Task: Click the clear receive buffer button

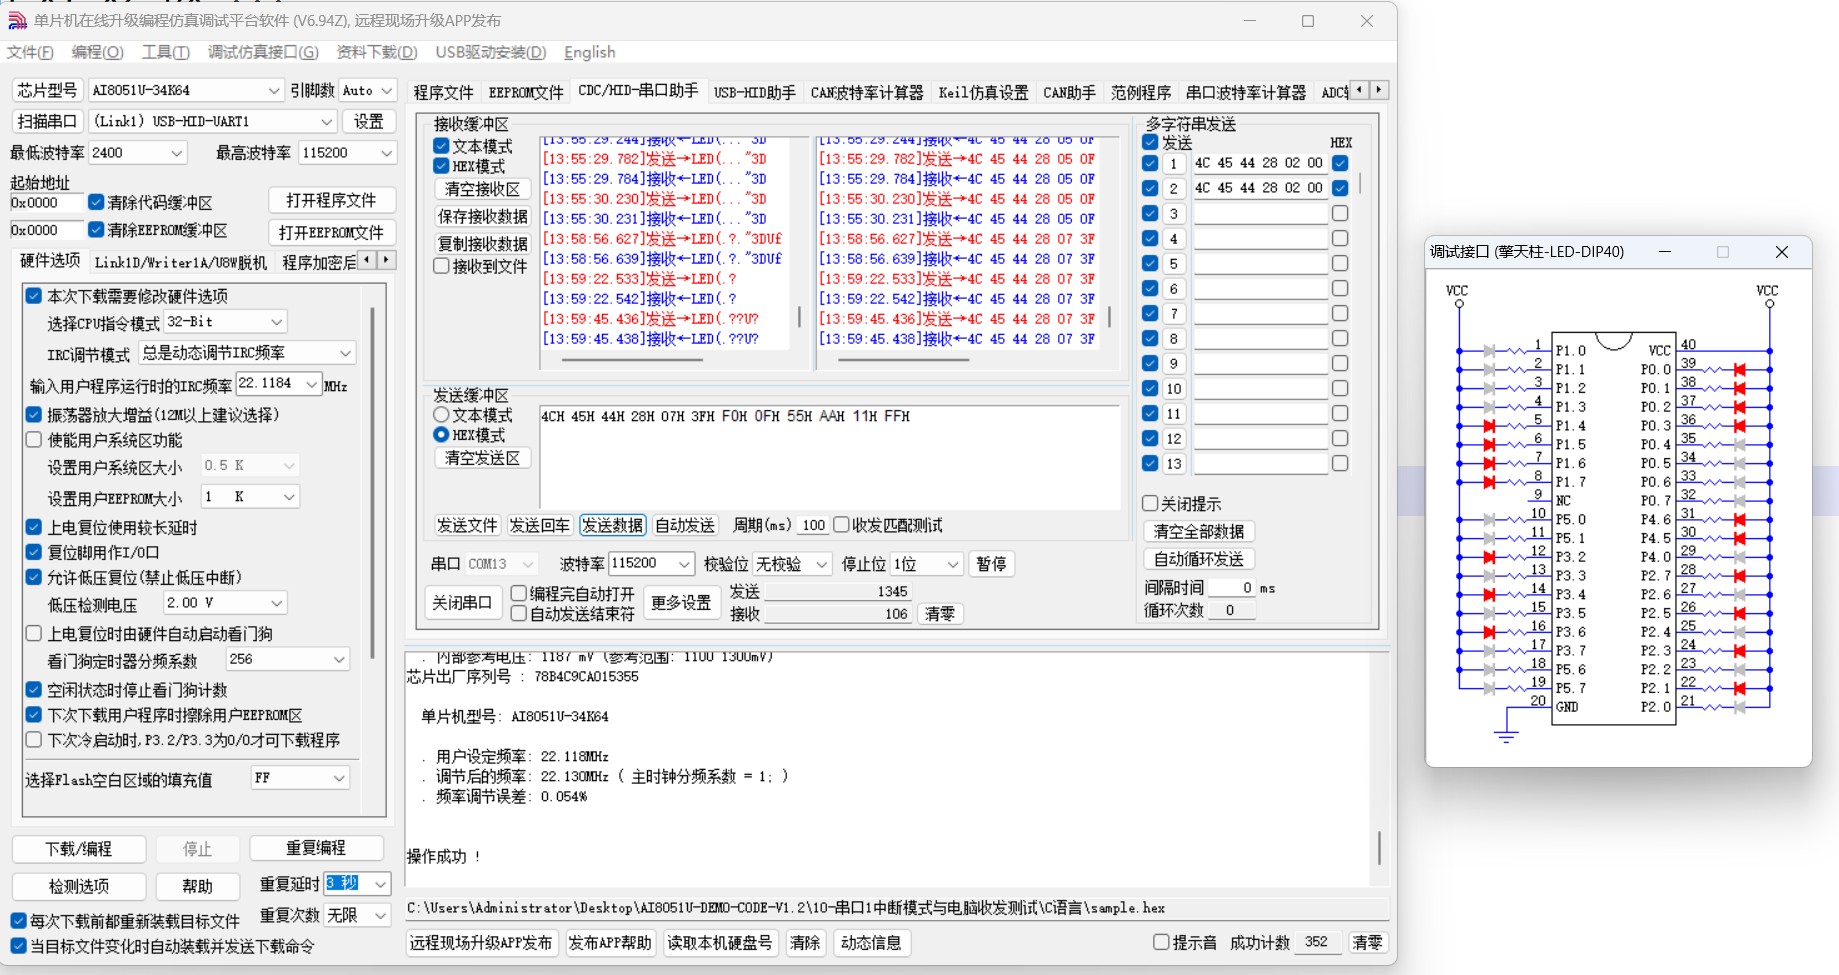Action: (482, 189)
